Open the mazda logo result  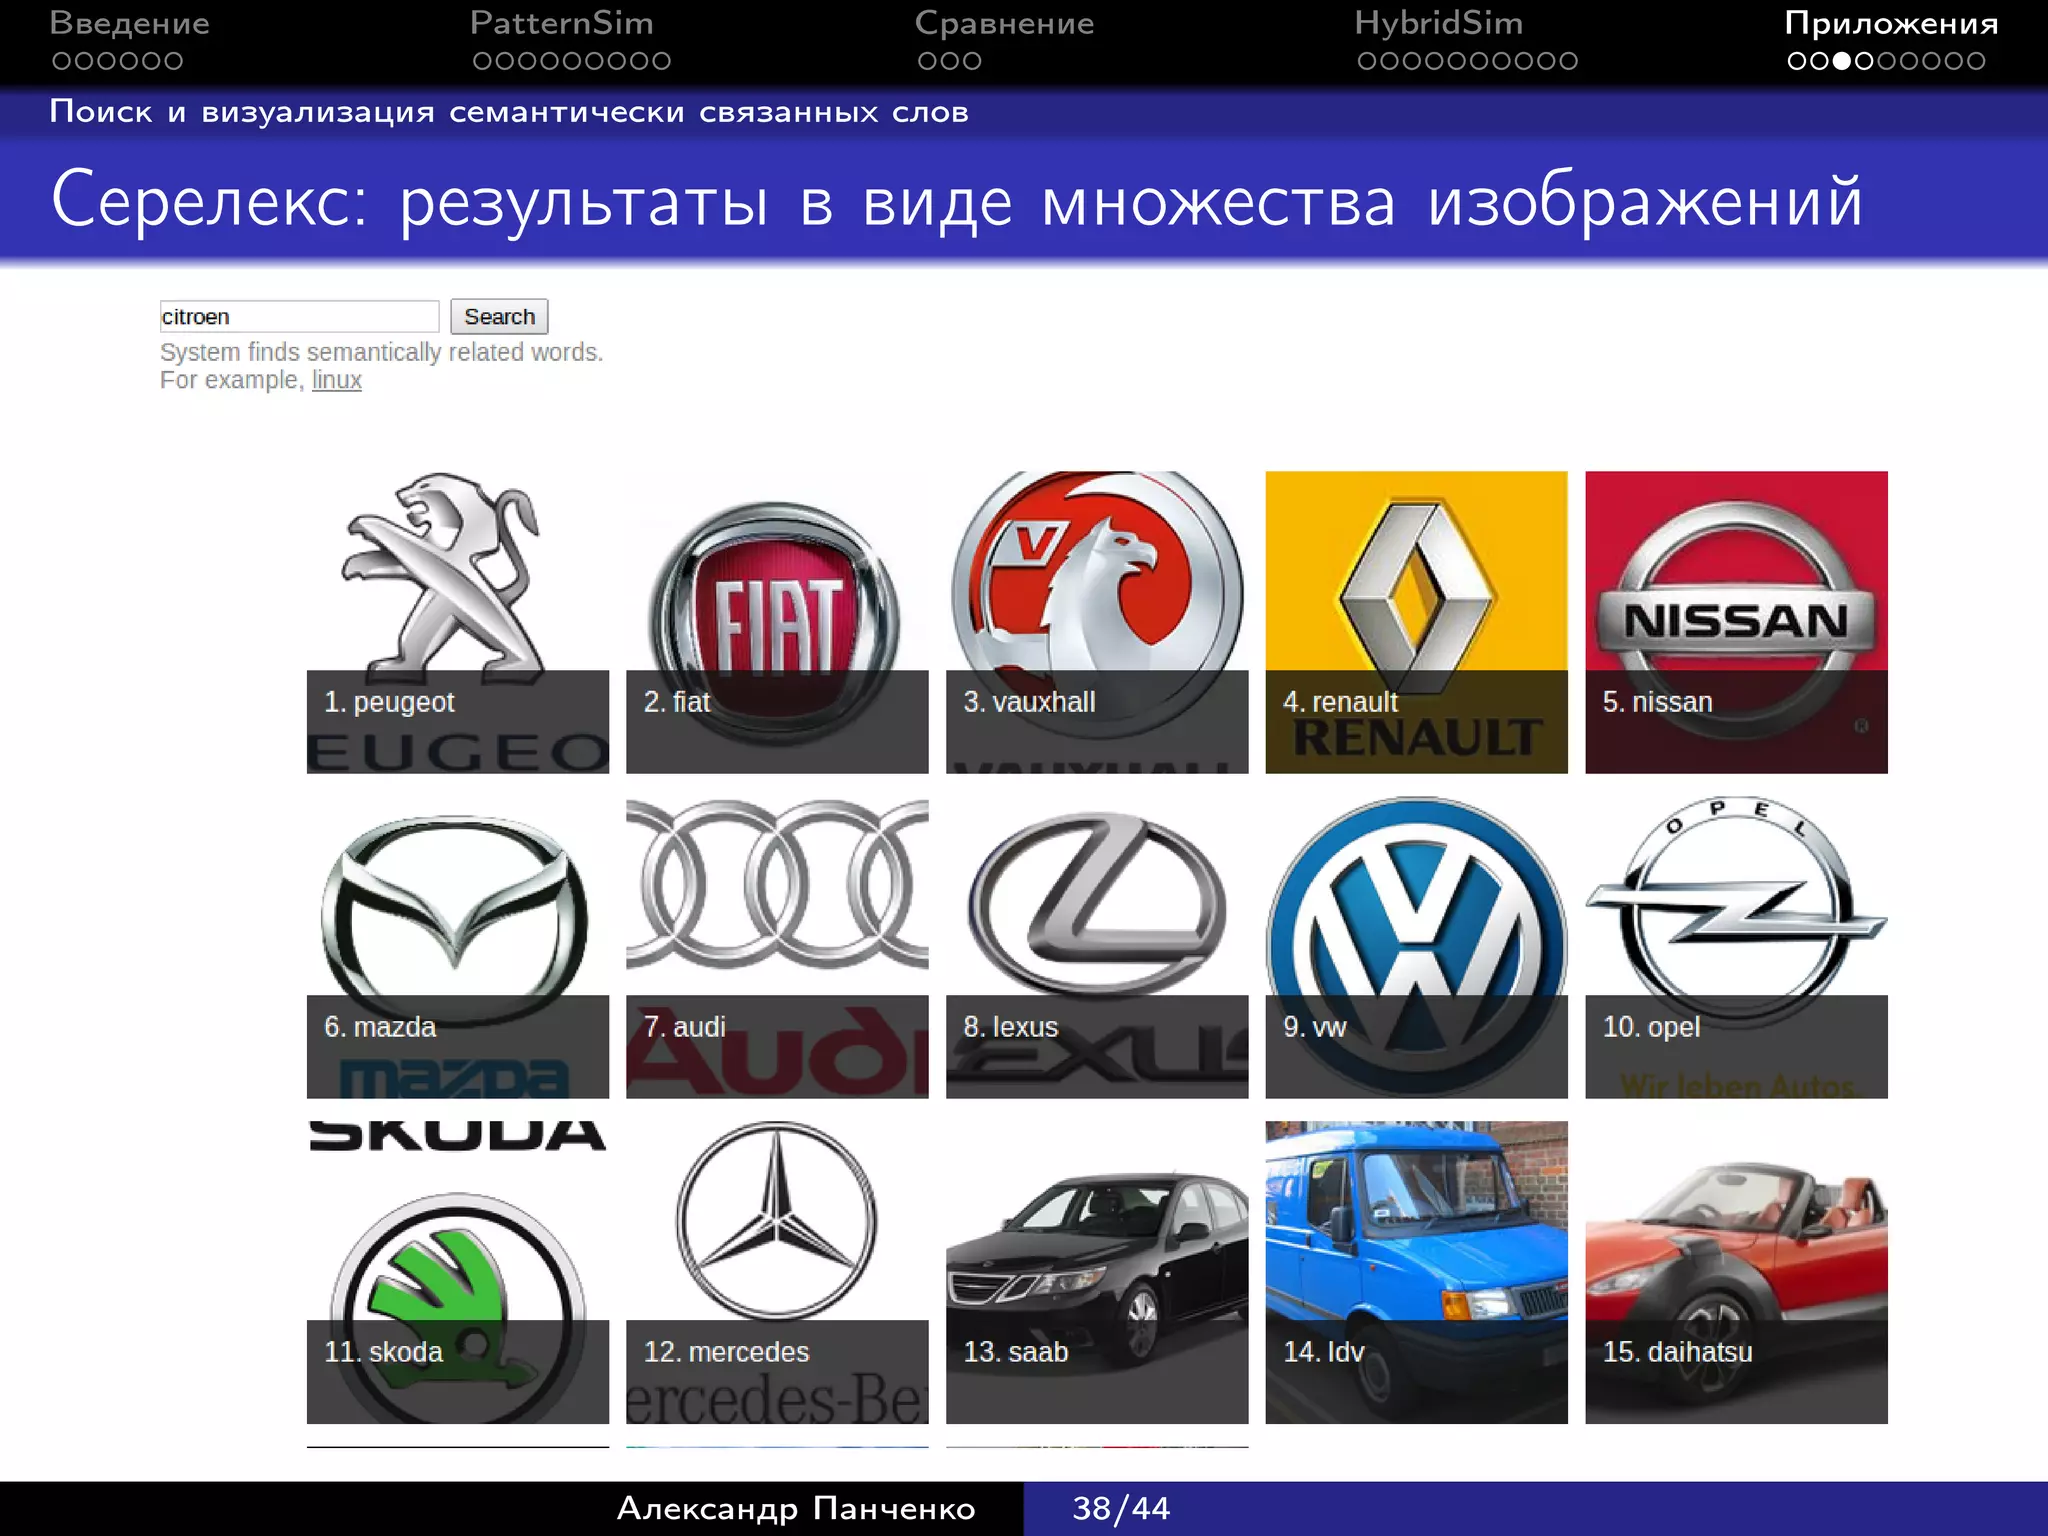(x=457, y=947)
